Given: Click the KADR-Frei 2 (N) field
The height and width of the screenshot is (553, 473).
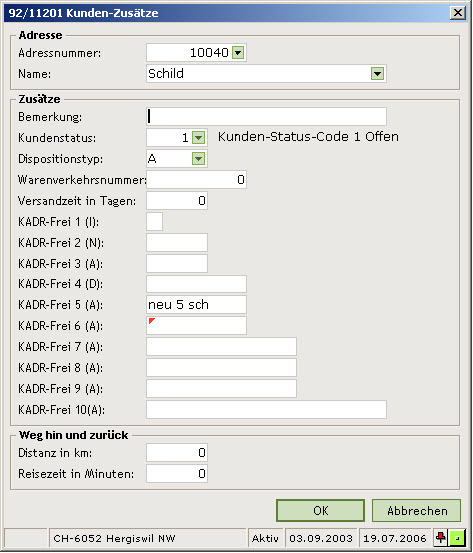Looking at the screenshot, I should coord(177,243).
